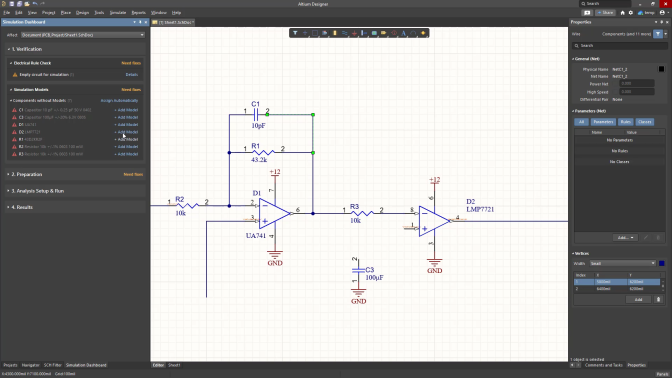Viewport: 672px width, 378px height.
Task: Click the save icon in the title bar
Action: click(12, 4)
